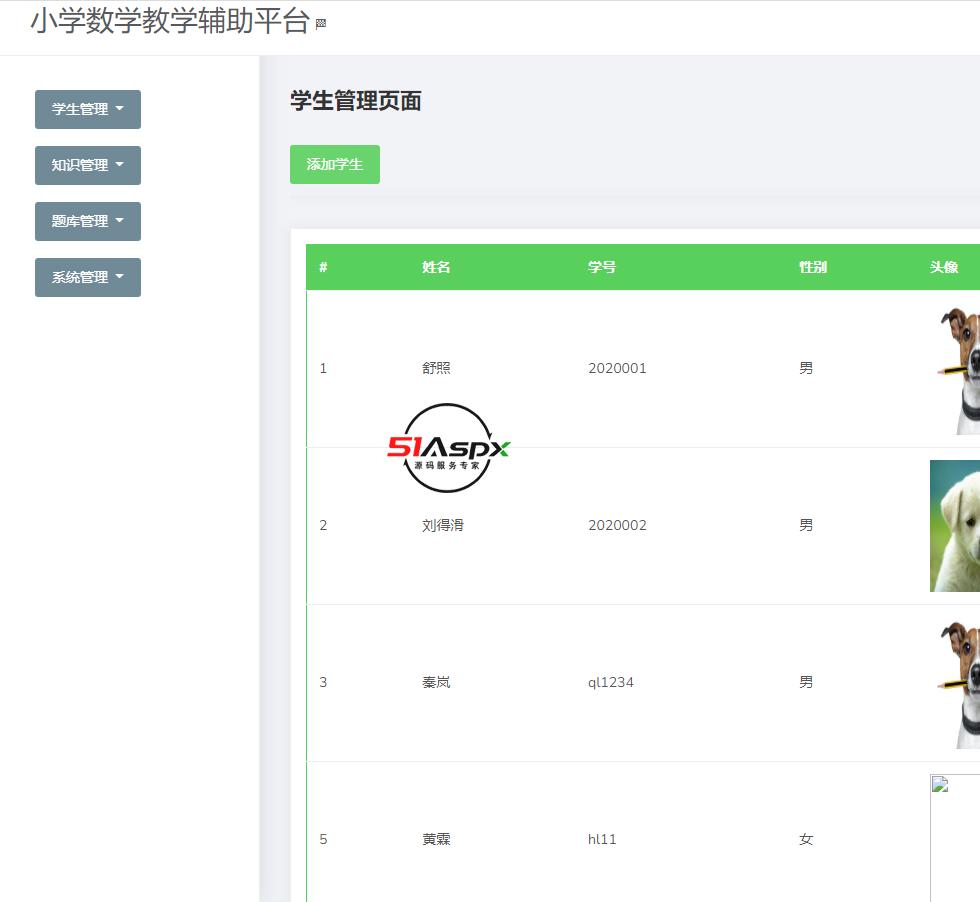The width and height of the screenshot is (980, 902).
Task: Open the 知识管理 dropdown menu
Action: tap(88, 165)
